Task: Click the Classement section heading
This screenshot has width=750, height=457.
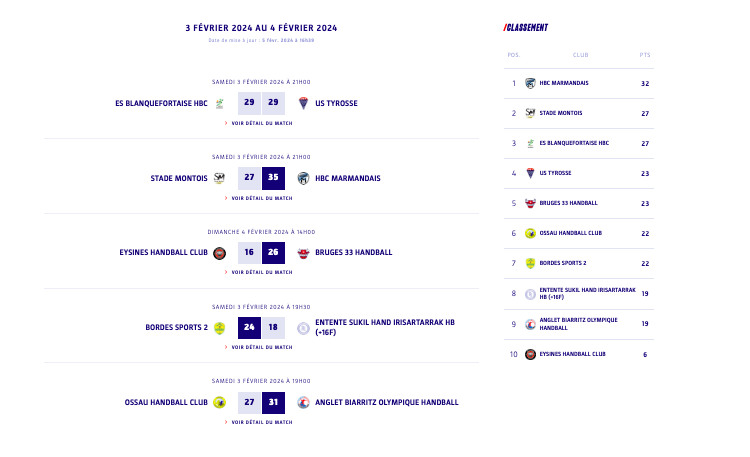Action: pos(526,27)
